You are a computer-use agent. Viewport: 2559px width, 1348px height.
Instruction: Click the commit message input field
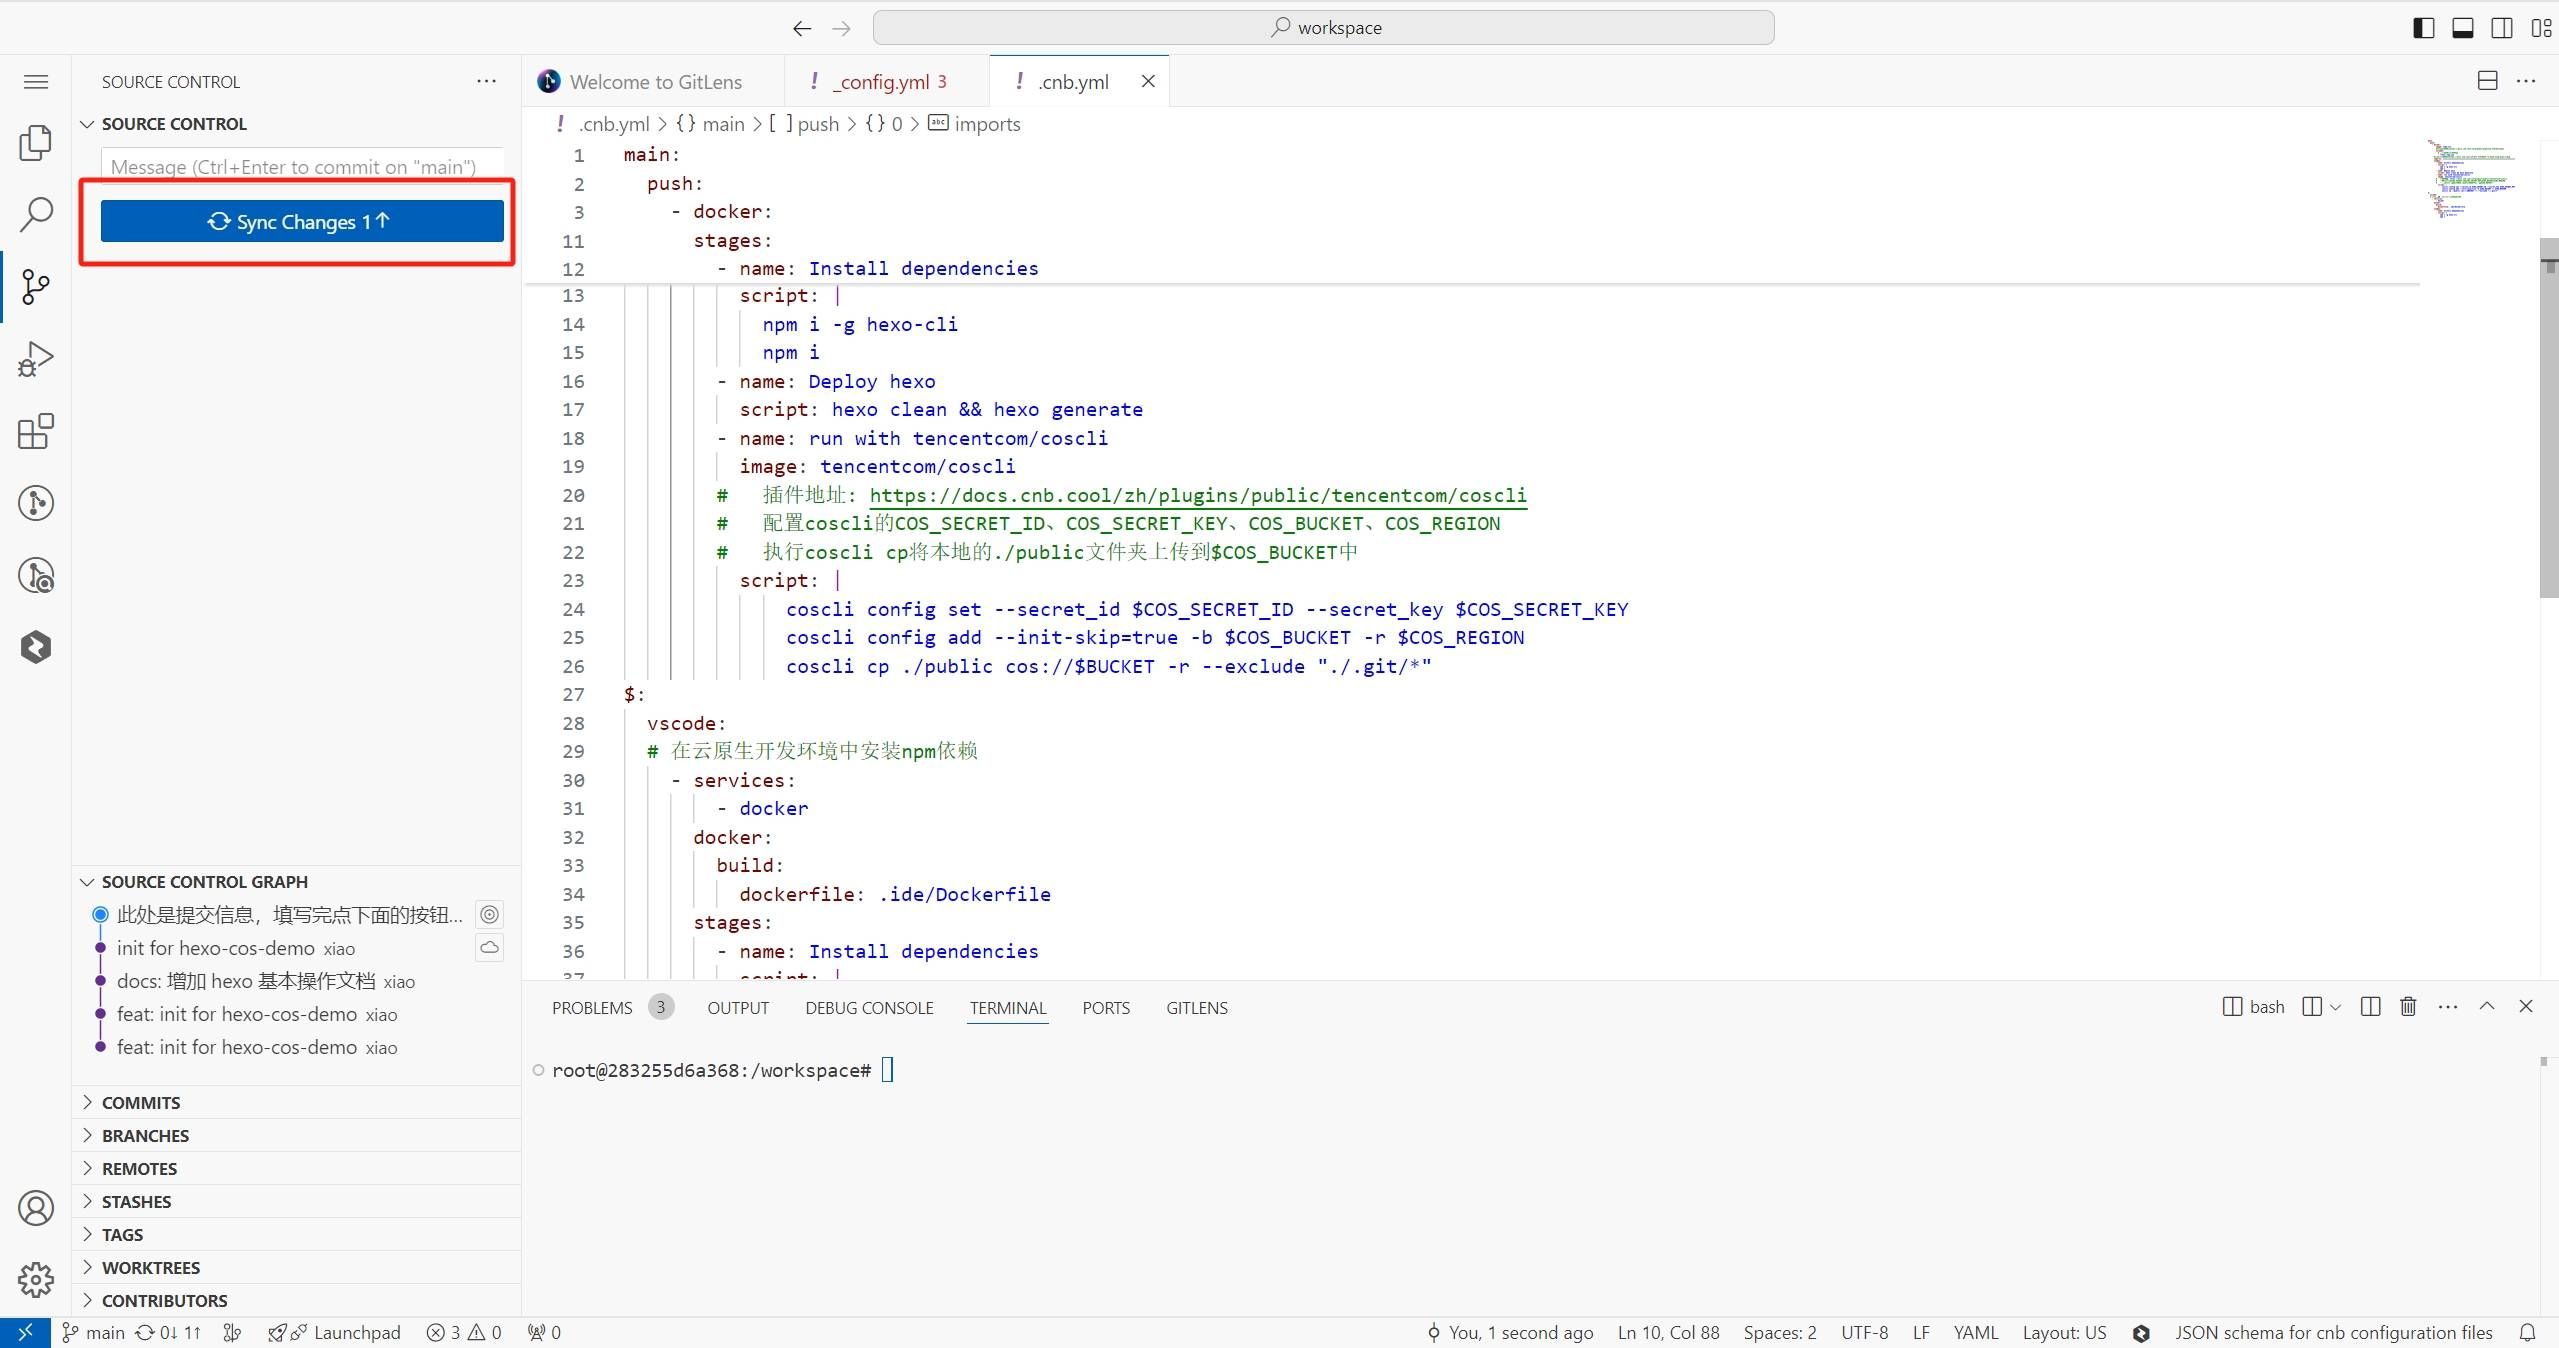pyautogui.click(x=303, y=166)
